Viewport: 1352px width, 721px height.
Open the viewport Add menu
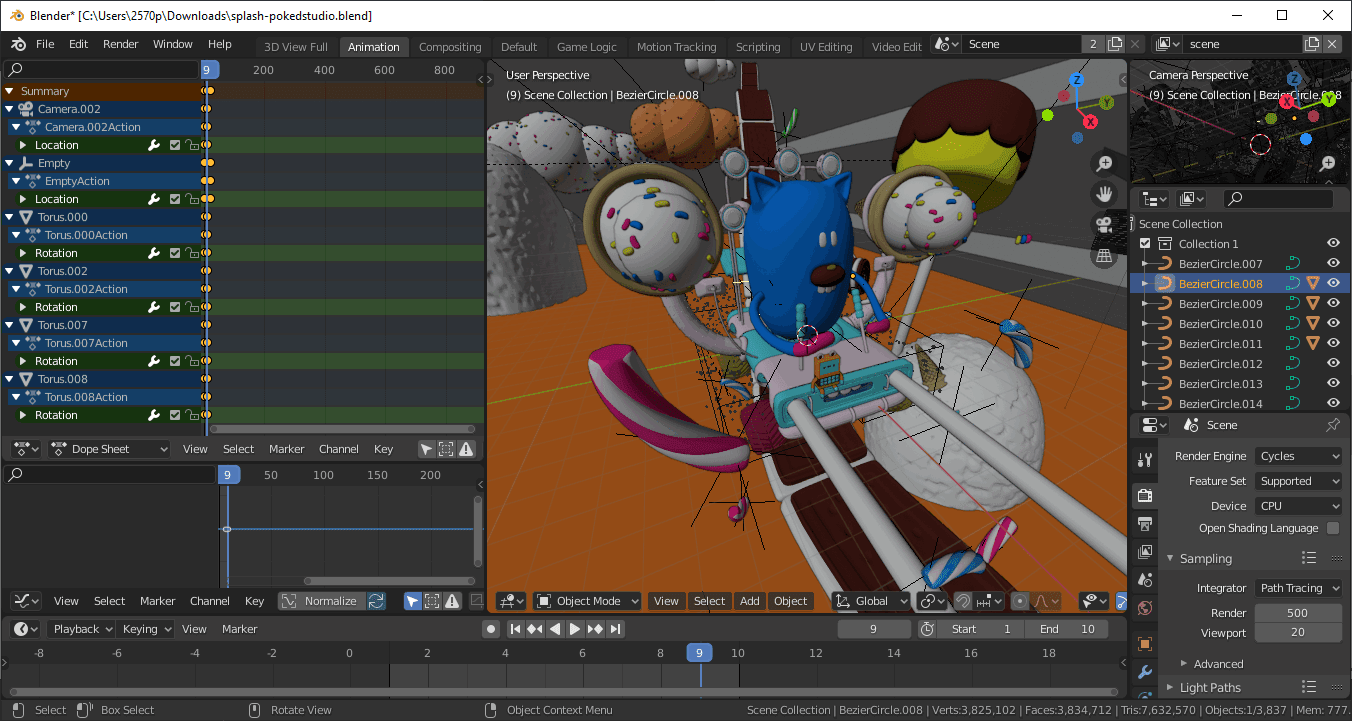pos(749,601)
